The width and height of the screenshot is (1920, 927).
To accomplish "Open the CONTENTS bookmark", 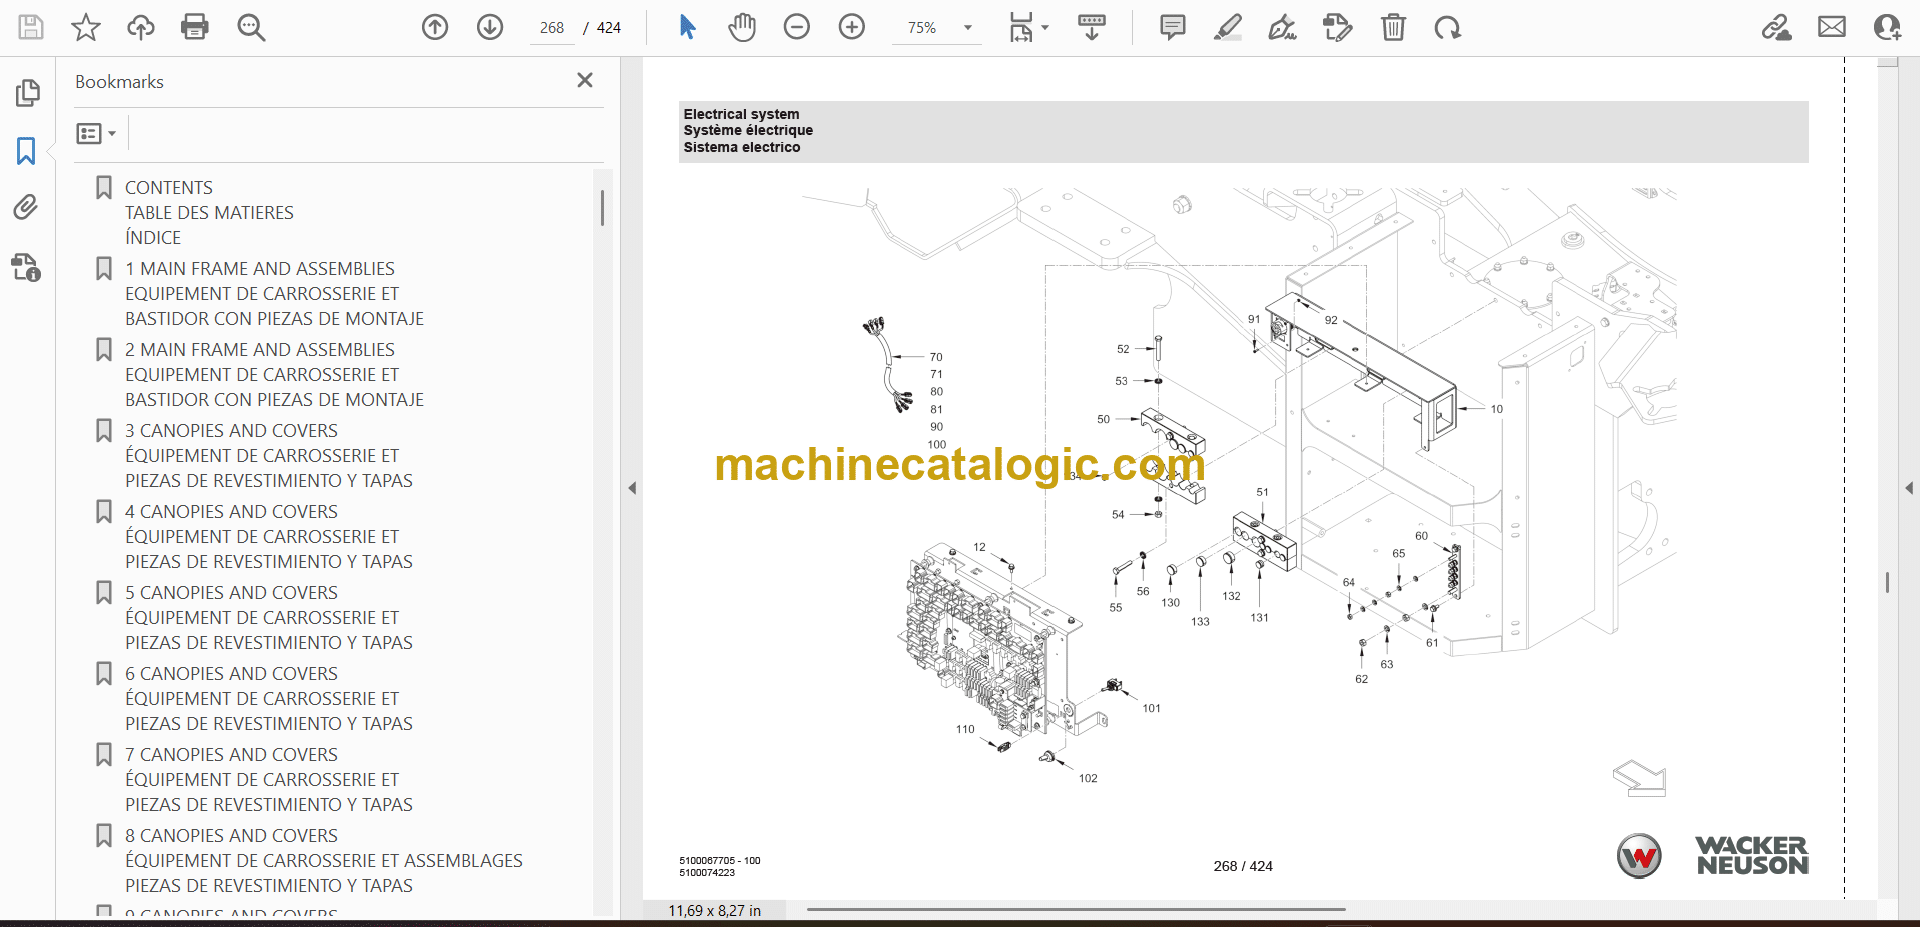I will [168, 187].
